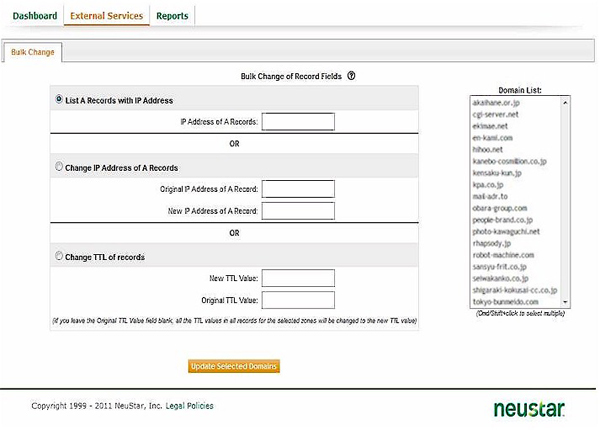
Task: Open the External Services tab
Action: 106,16
